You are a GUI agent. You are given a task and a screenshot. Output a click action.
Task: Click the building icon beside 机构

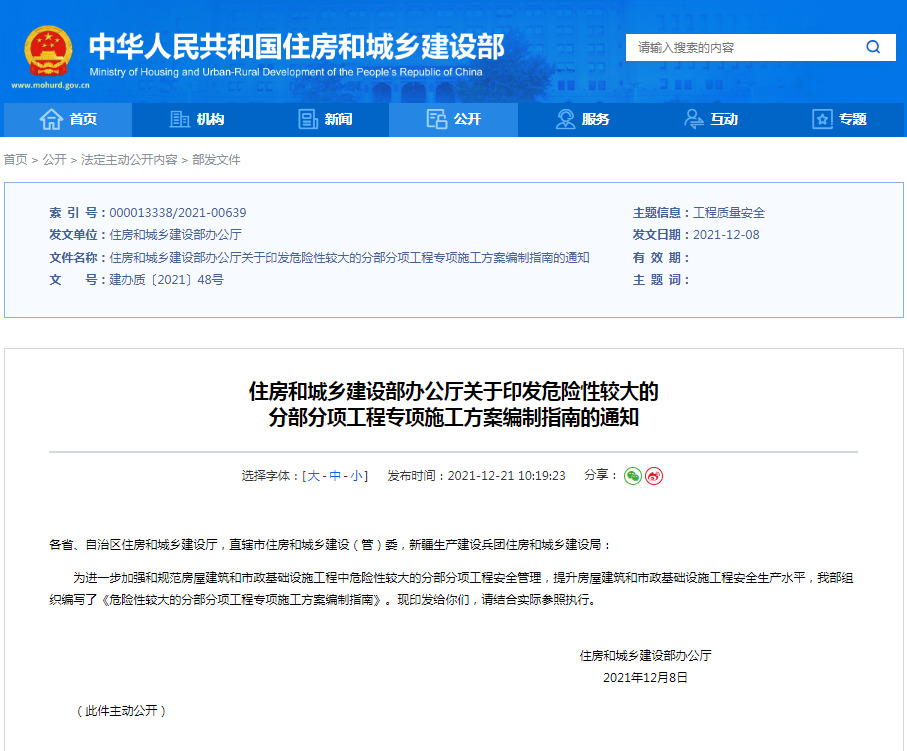179,119
